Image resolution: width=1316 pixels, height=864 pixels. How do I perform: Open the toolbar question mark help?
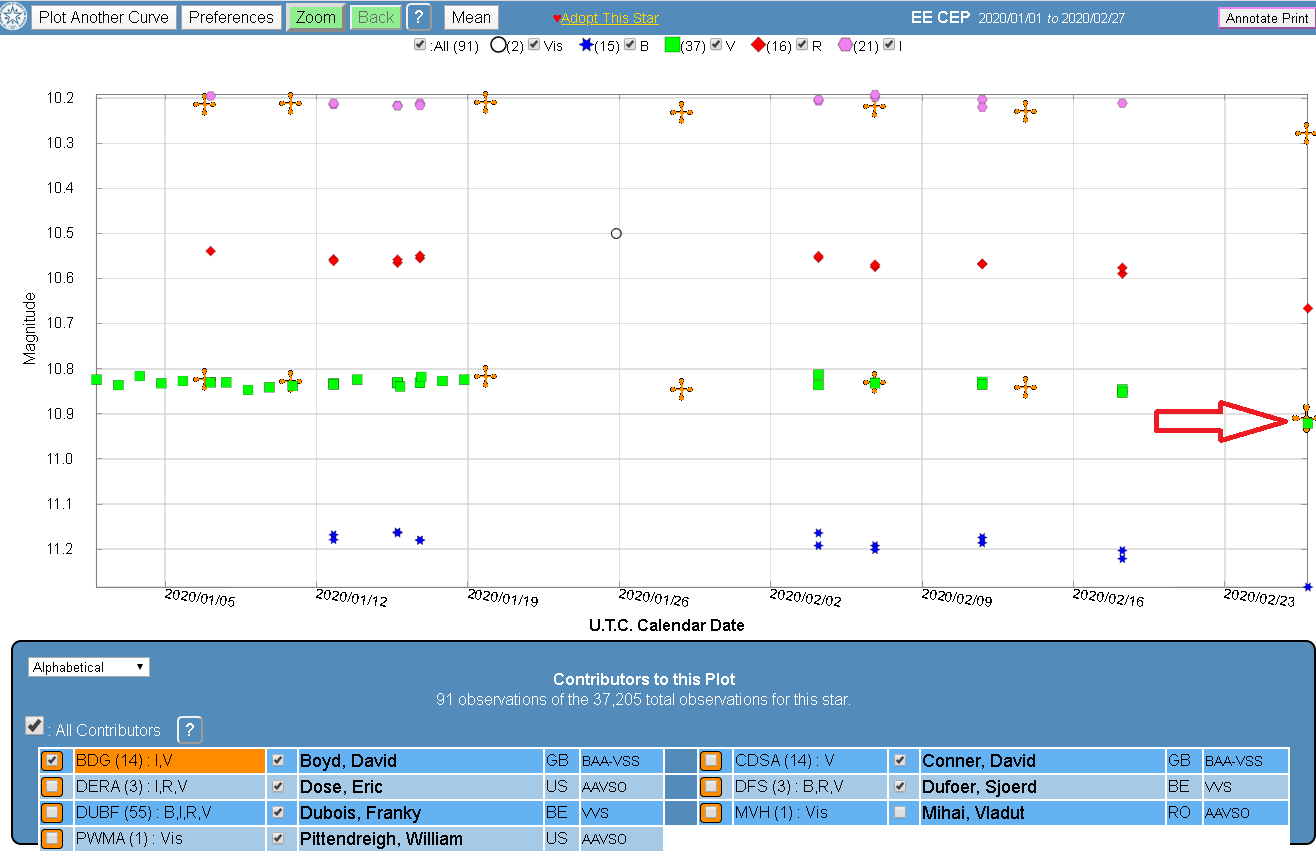[x=419, y=17]
